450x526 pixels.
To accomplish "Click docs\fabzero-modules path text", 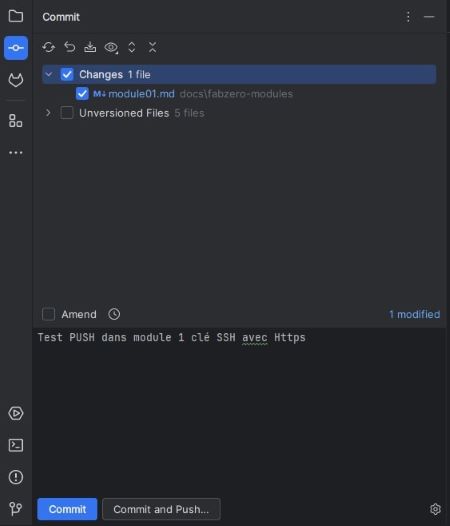I will click(236, 94).
